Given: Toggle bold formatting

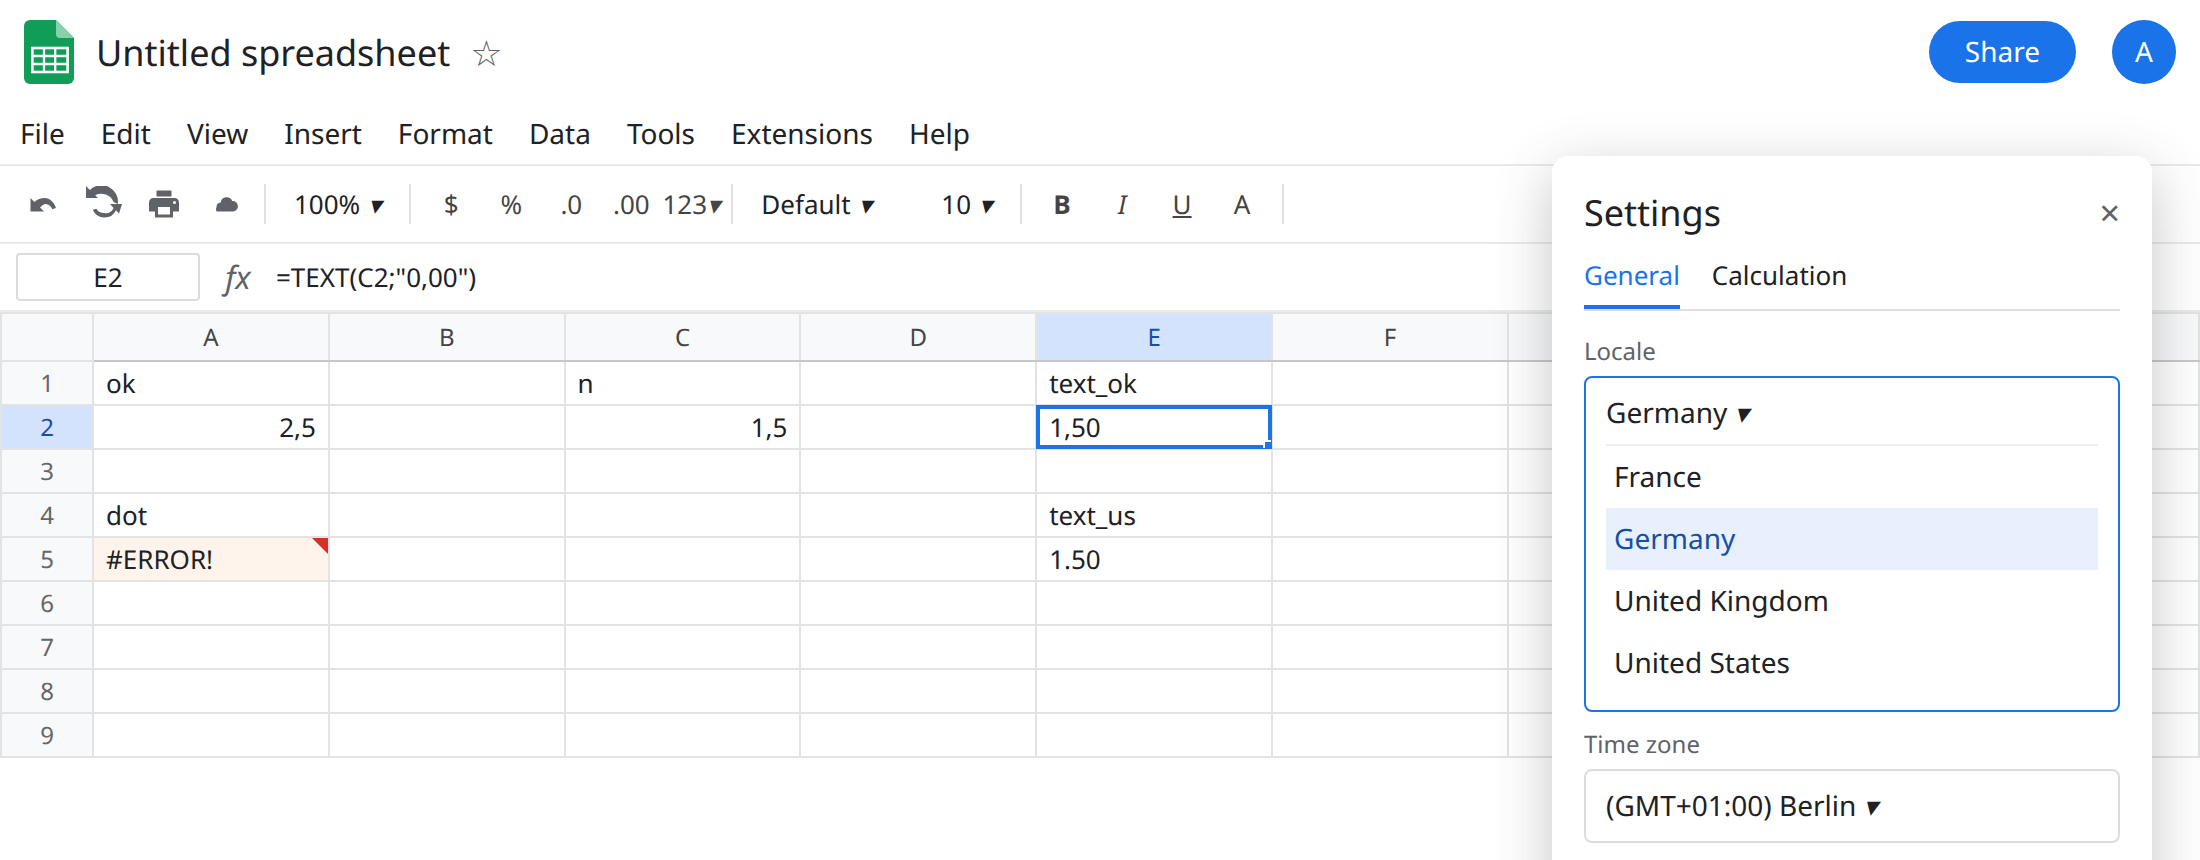Looking at the screenshot, I should 1062,205.
